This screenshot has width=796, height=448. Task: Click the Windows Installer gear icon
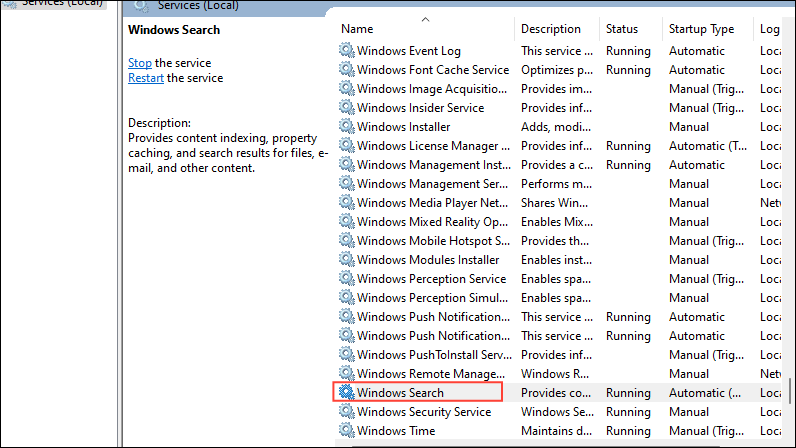(x=347, y=126)
